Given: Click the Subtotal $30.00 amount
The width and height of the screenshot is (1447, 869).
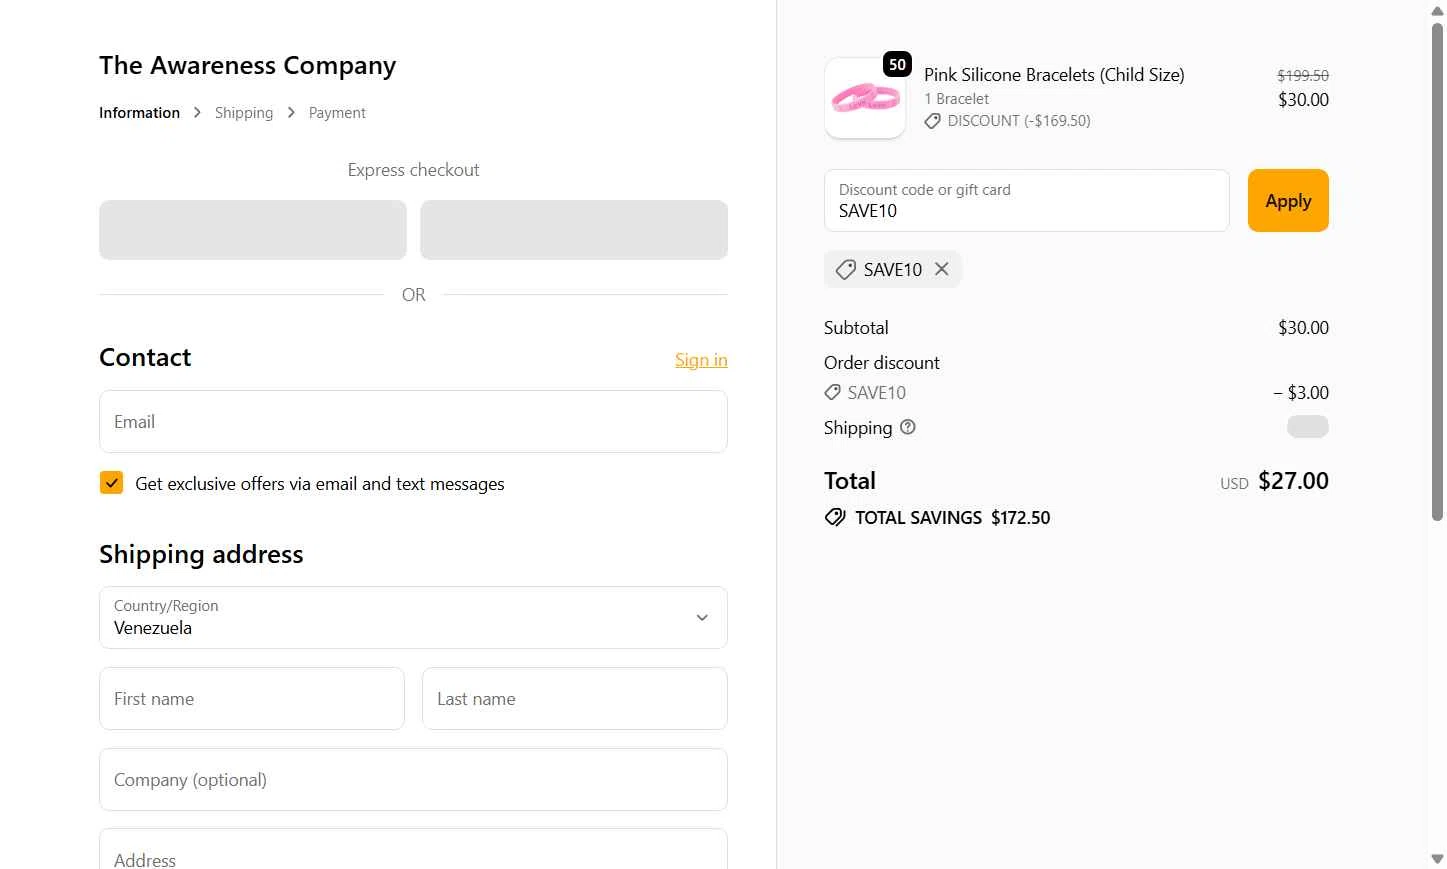Looking at the screenshot, I should click(1303, 328).
